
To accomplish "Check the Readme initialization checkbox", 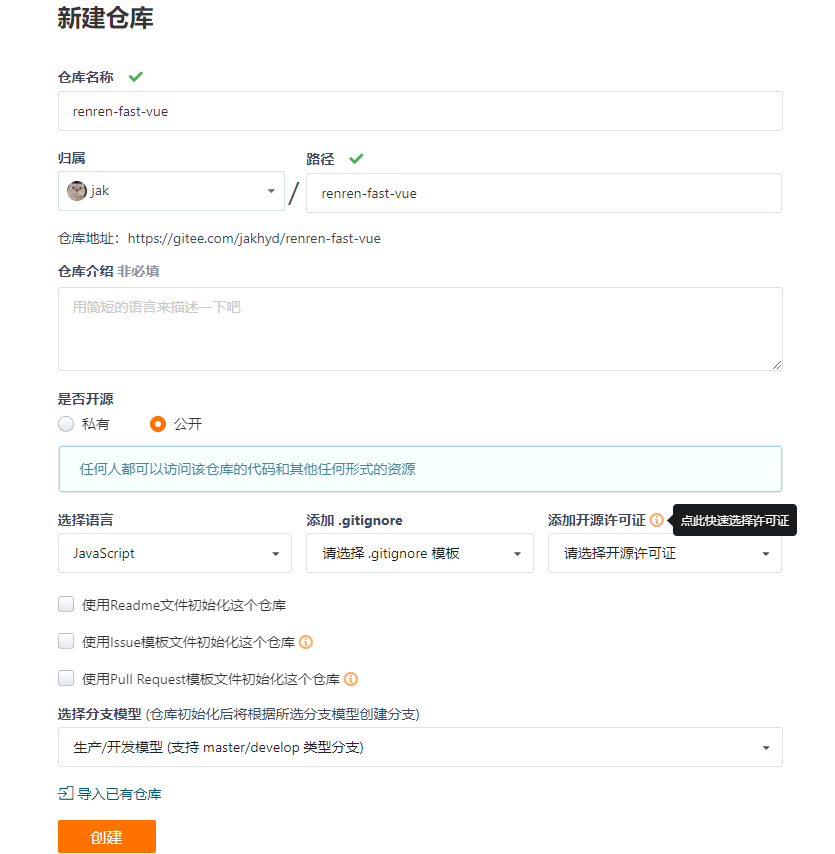I will coord(66,605).
